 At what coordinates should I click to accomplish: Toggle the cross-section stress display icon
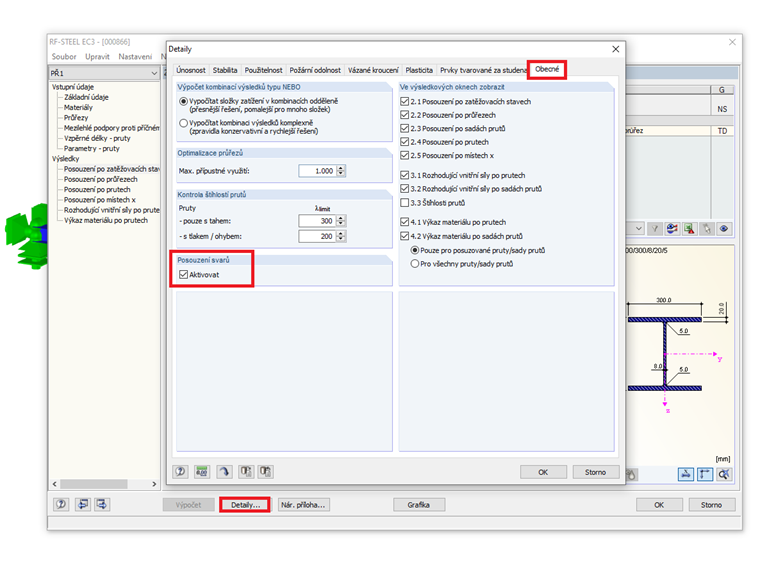coord(685,474)
